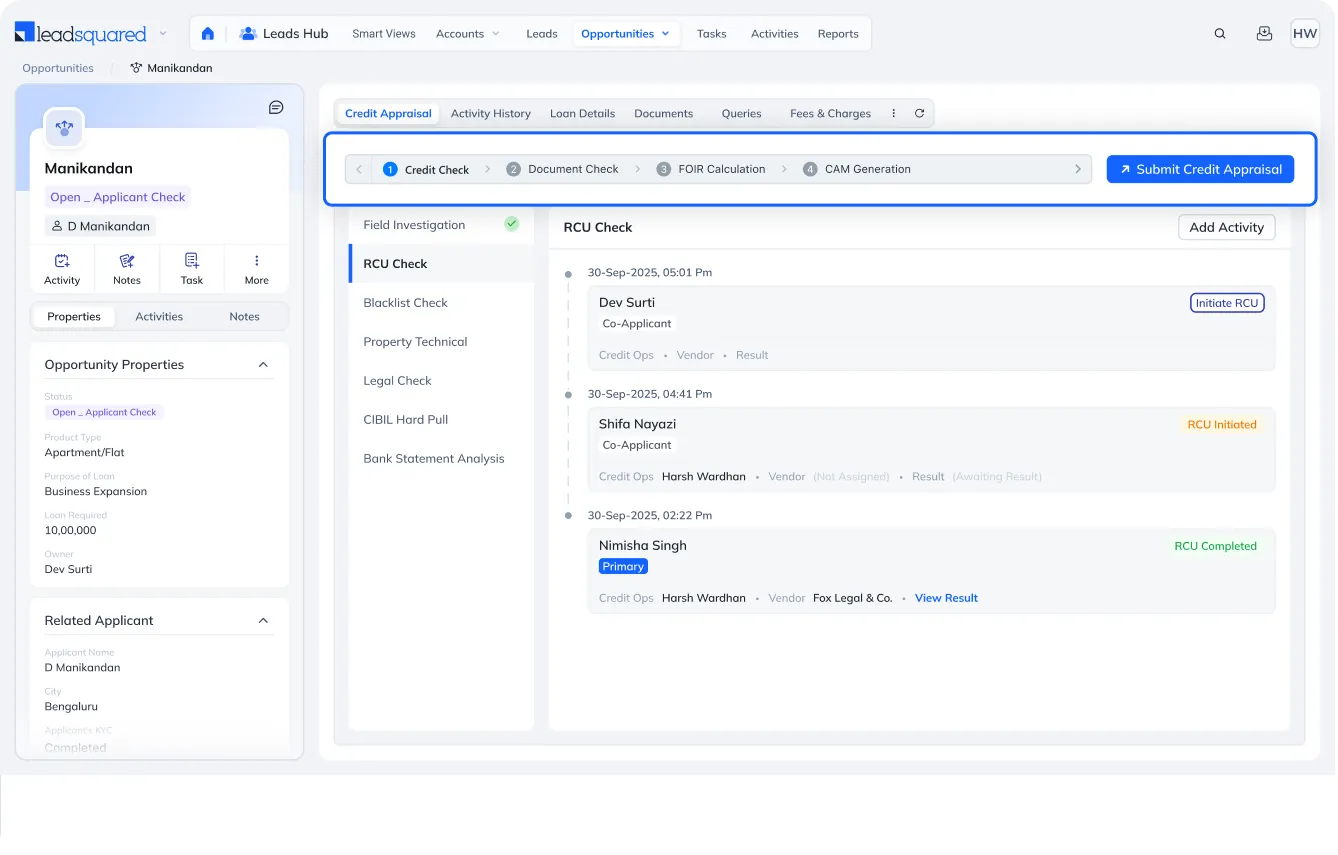Click the Home icon in navigation bar
The width and height of the screenshot is (1338, 855).
208,34
